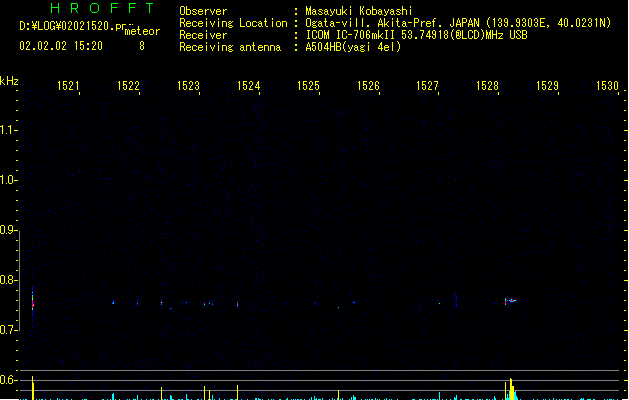Click the 'Observer' field label
Screen dimensions: 629x400
[203, 11]
